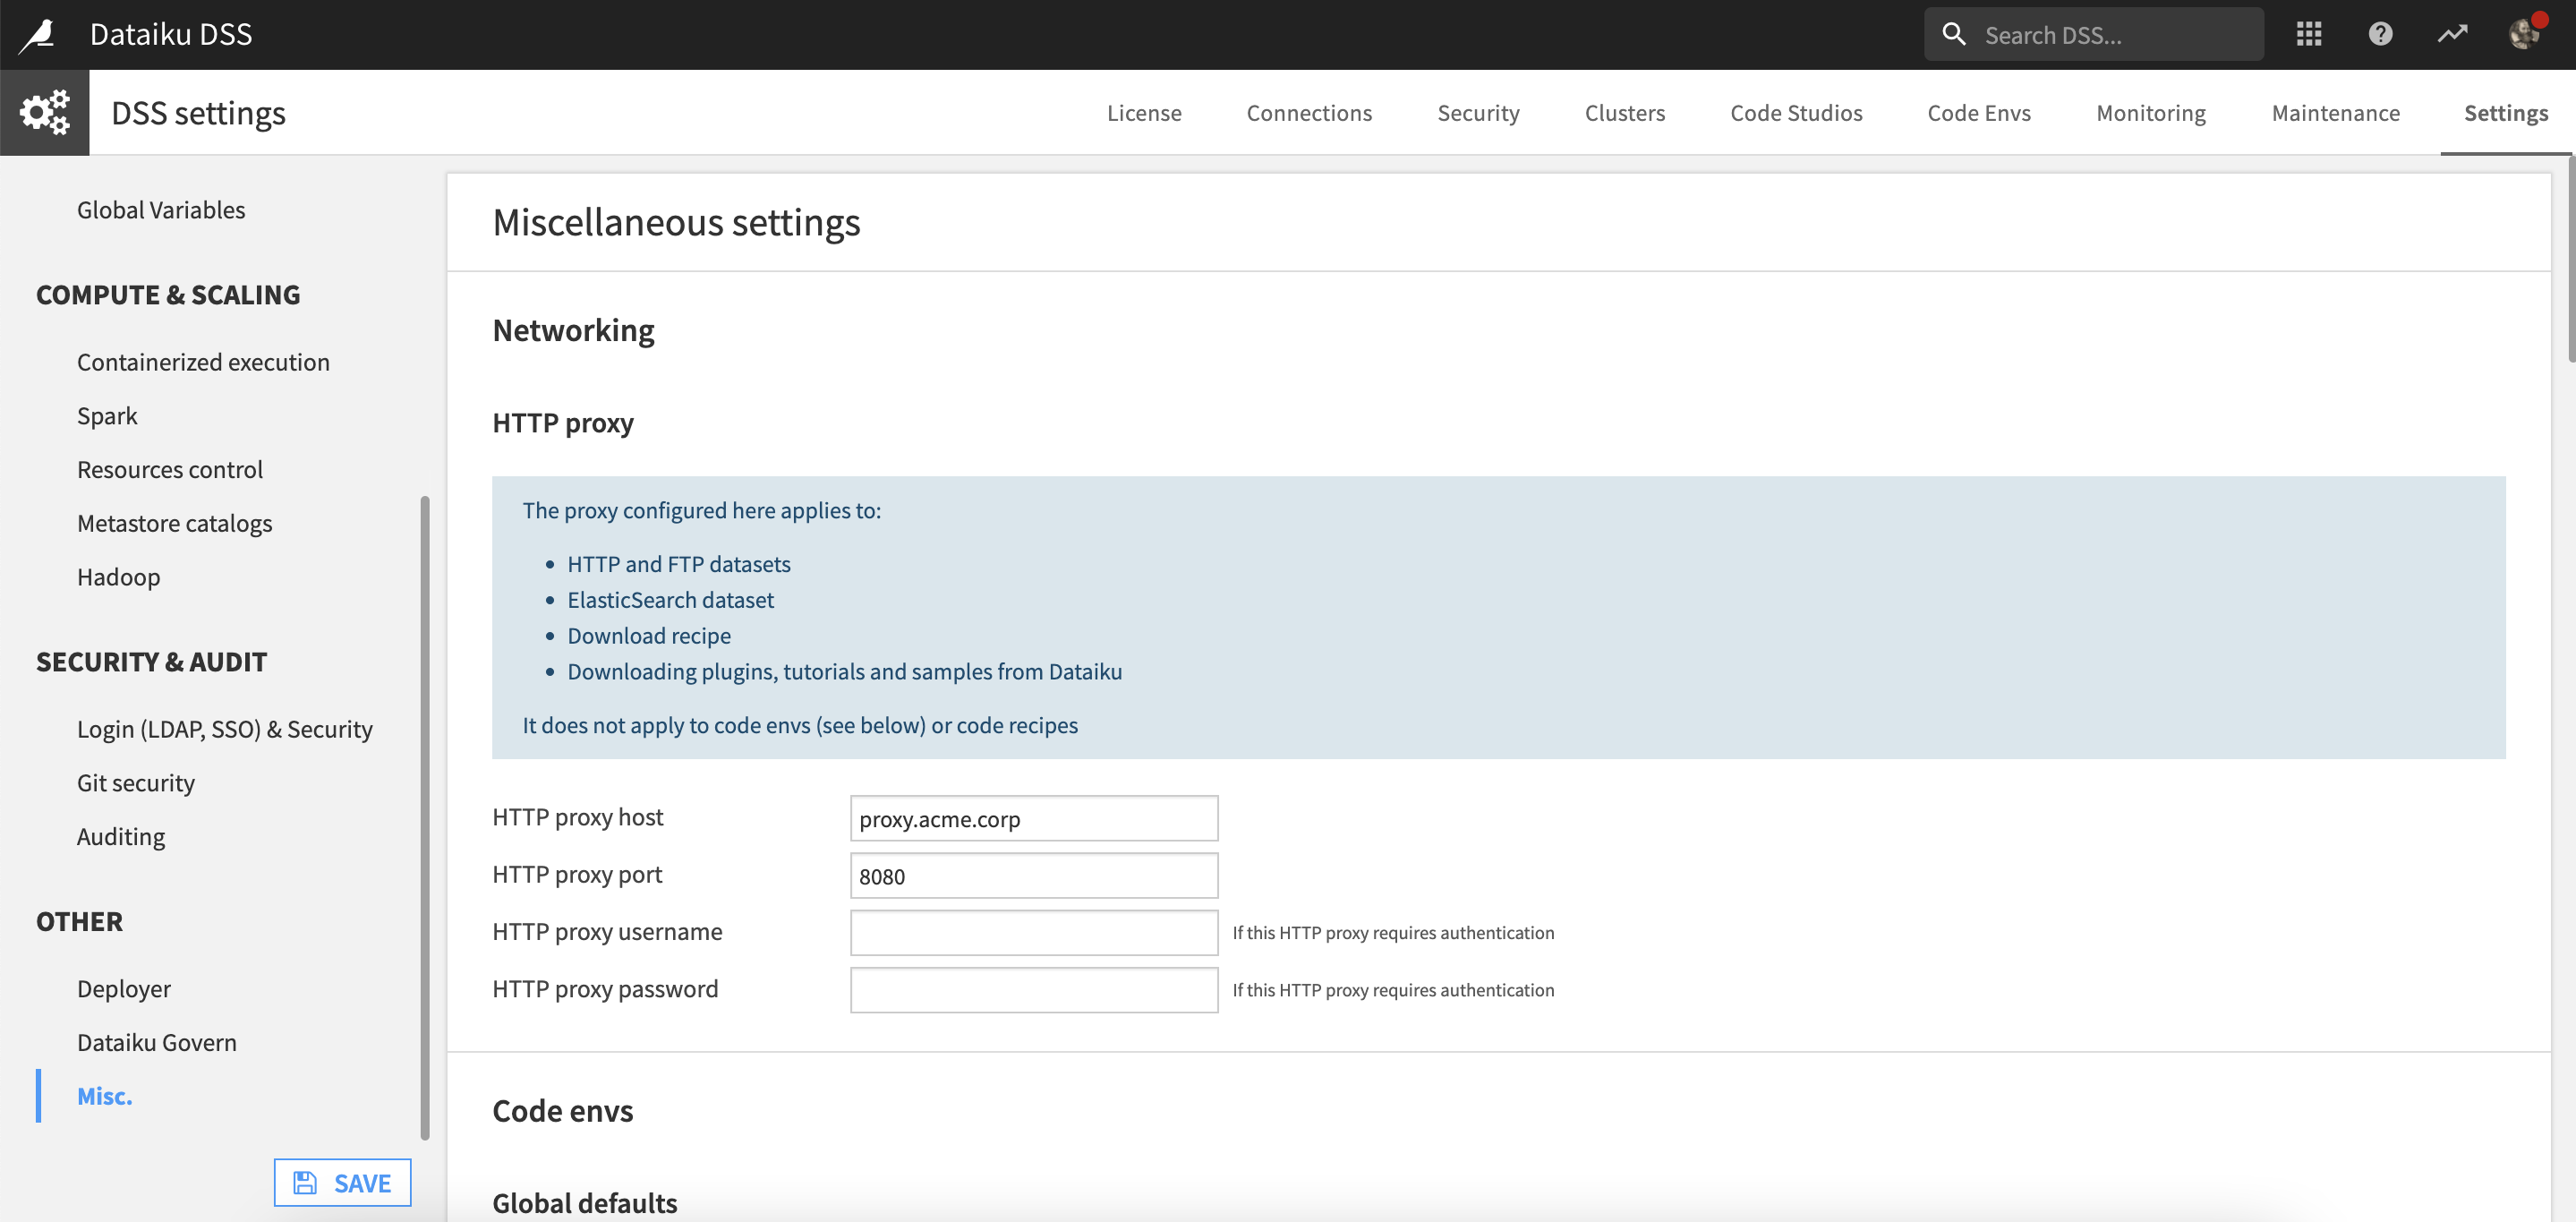Open Resources control settings

pos(170,470)
